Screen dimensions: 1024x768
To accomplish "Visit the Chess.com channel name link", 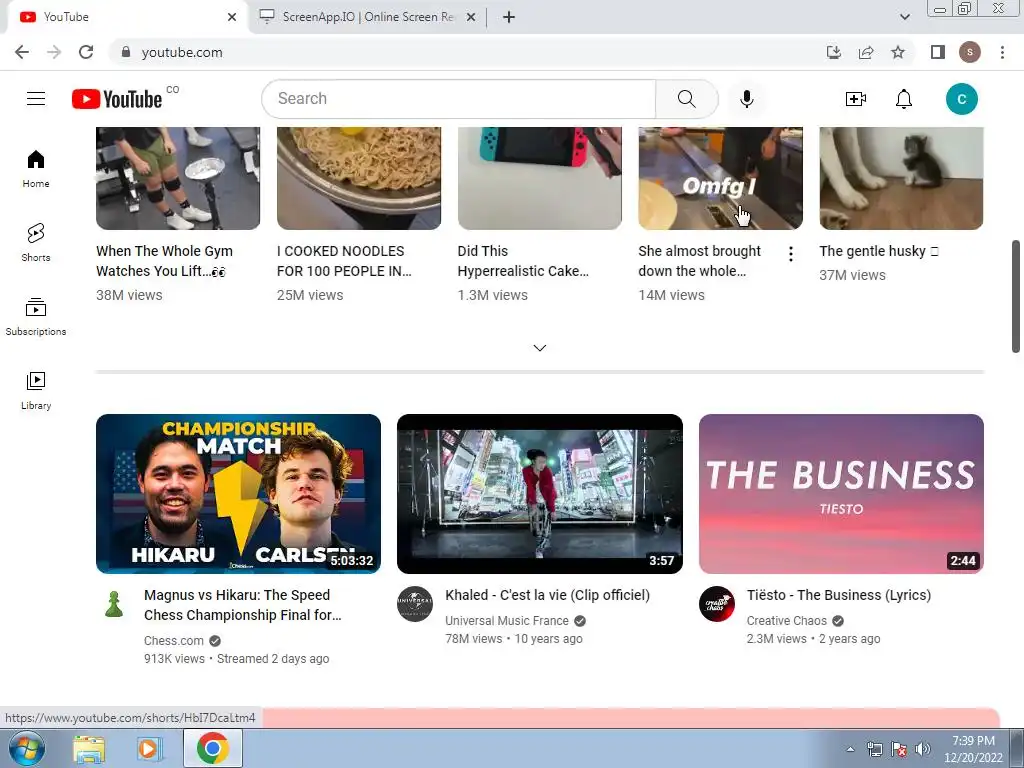I will click(173, 641).
